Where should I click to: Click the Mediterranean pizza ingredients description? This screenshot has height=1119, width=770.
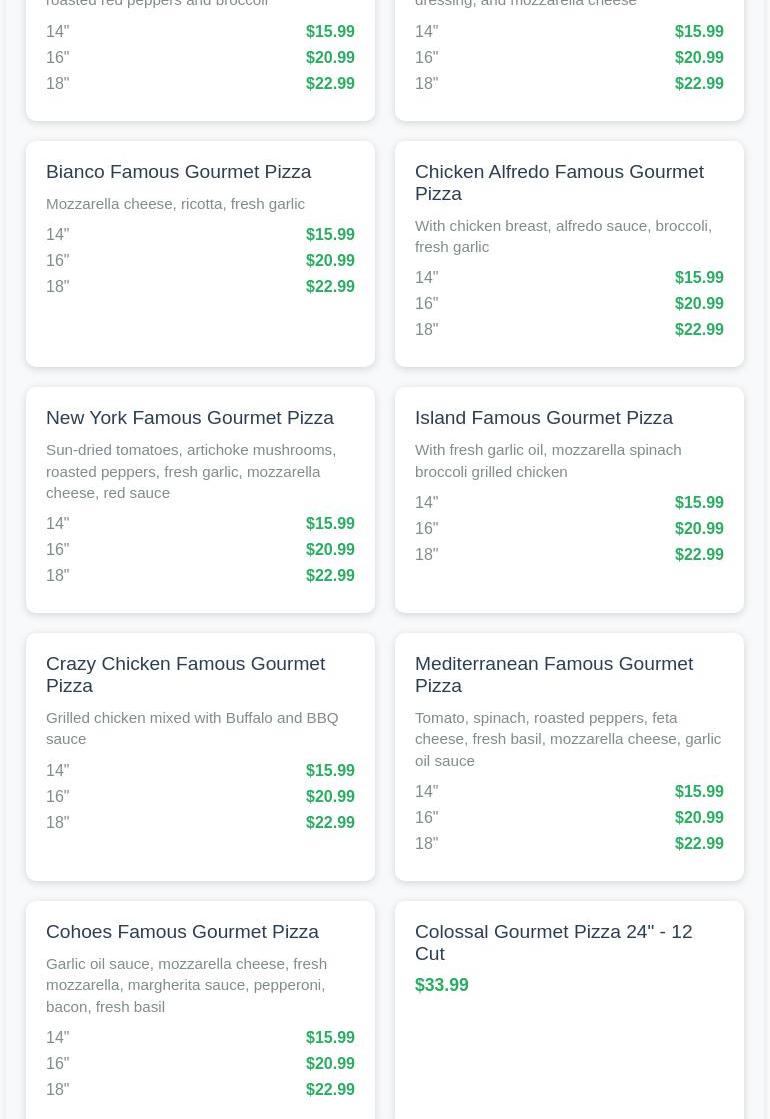click(x=567, y=739)
